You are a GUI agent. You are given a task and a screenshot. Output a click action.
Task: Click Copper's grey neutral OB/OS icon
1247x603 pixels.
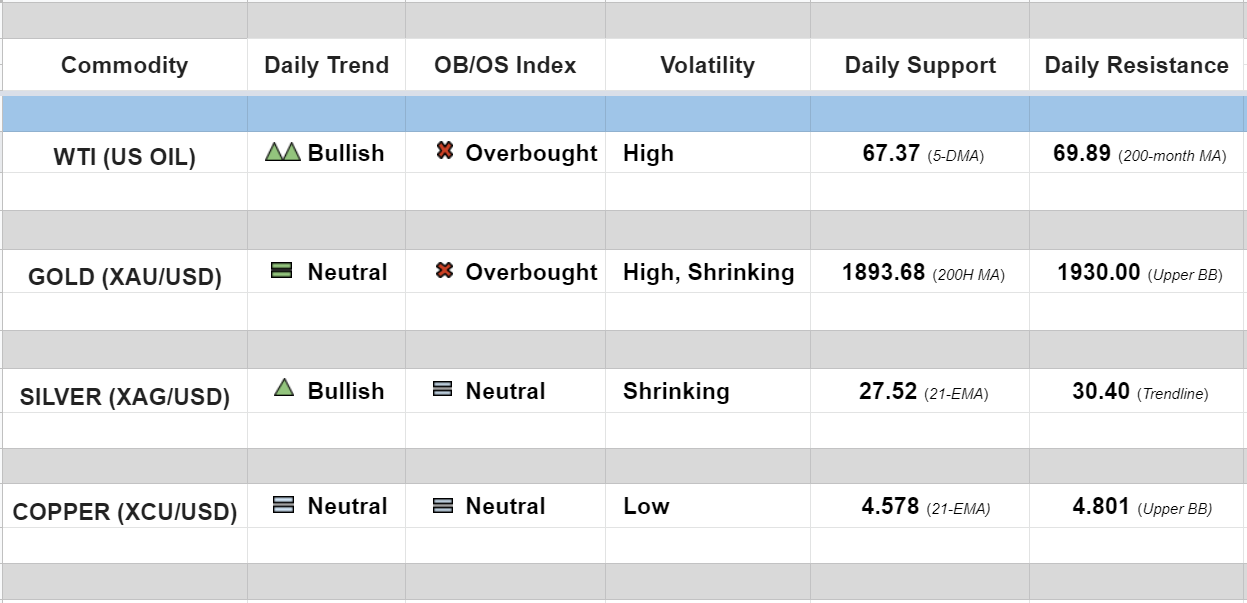443,506
